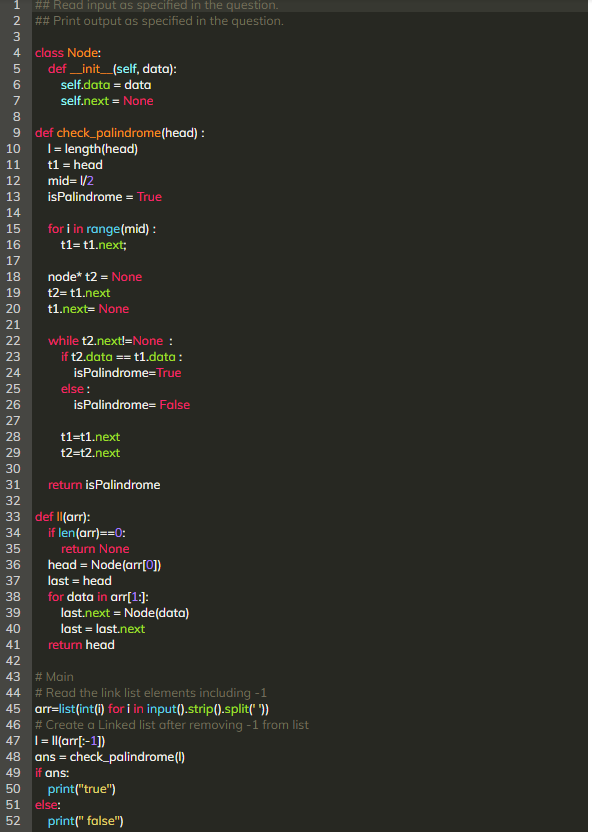Click 'return None' on line 35
592x832 pixels.
[95, 549]
